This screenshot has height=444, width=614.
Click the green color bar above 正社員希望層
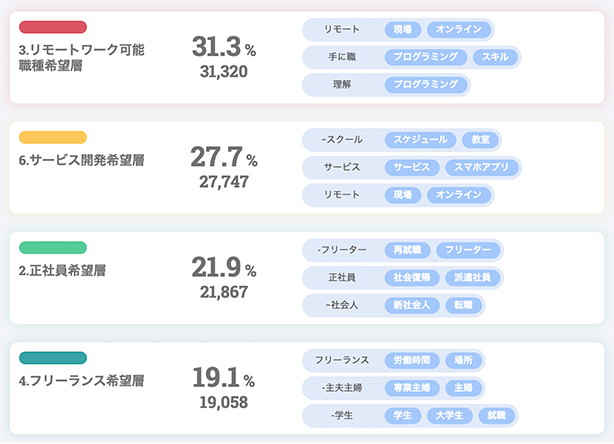pyautogui.click(x=53, y=248)
